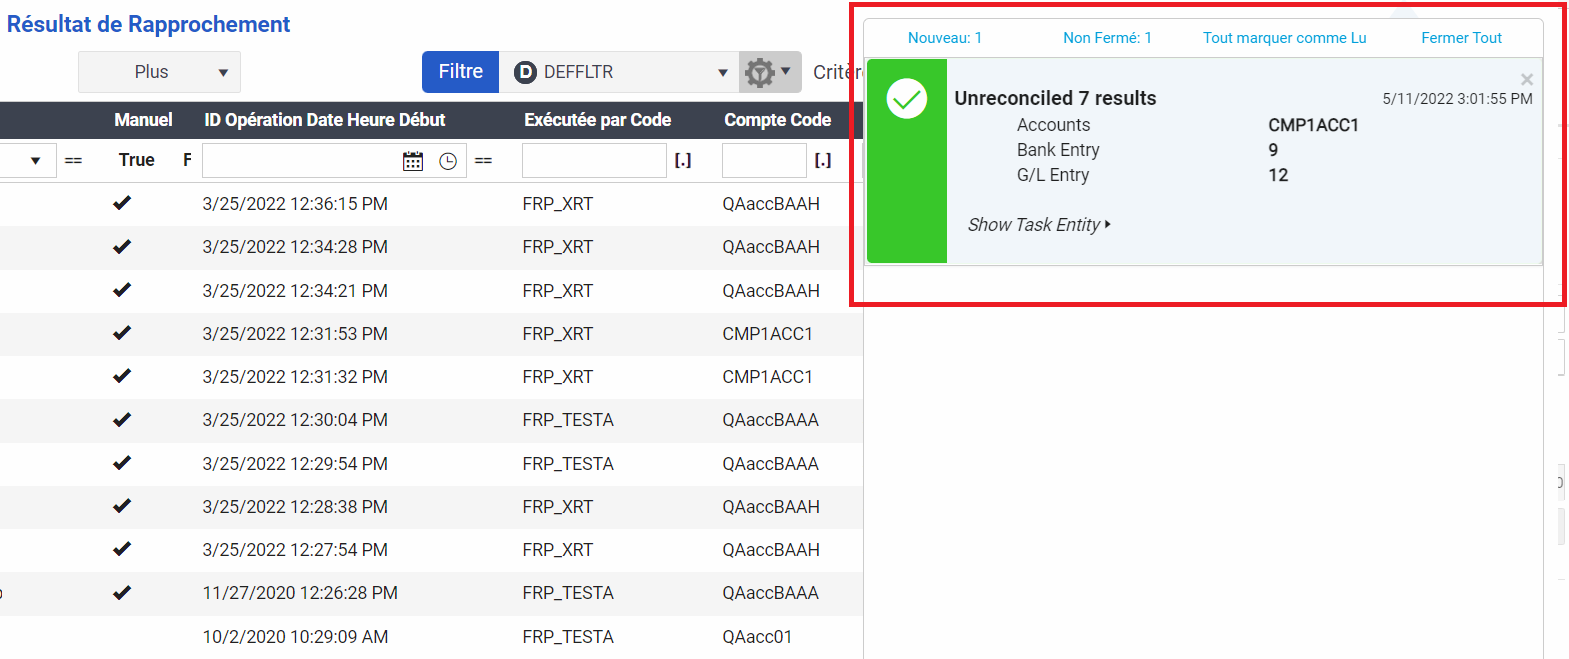This screenshot has width=1569, height=659.
Task: Click the green checkmark success icon
Action: pos(907,99)
